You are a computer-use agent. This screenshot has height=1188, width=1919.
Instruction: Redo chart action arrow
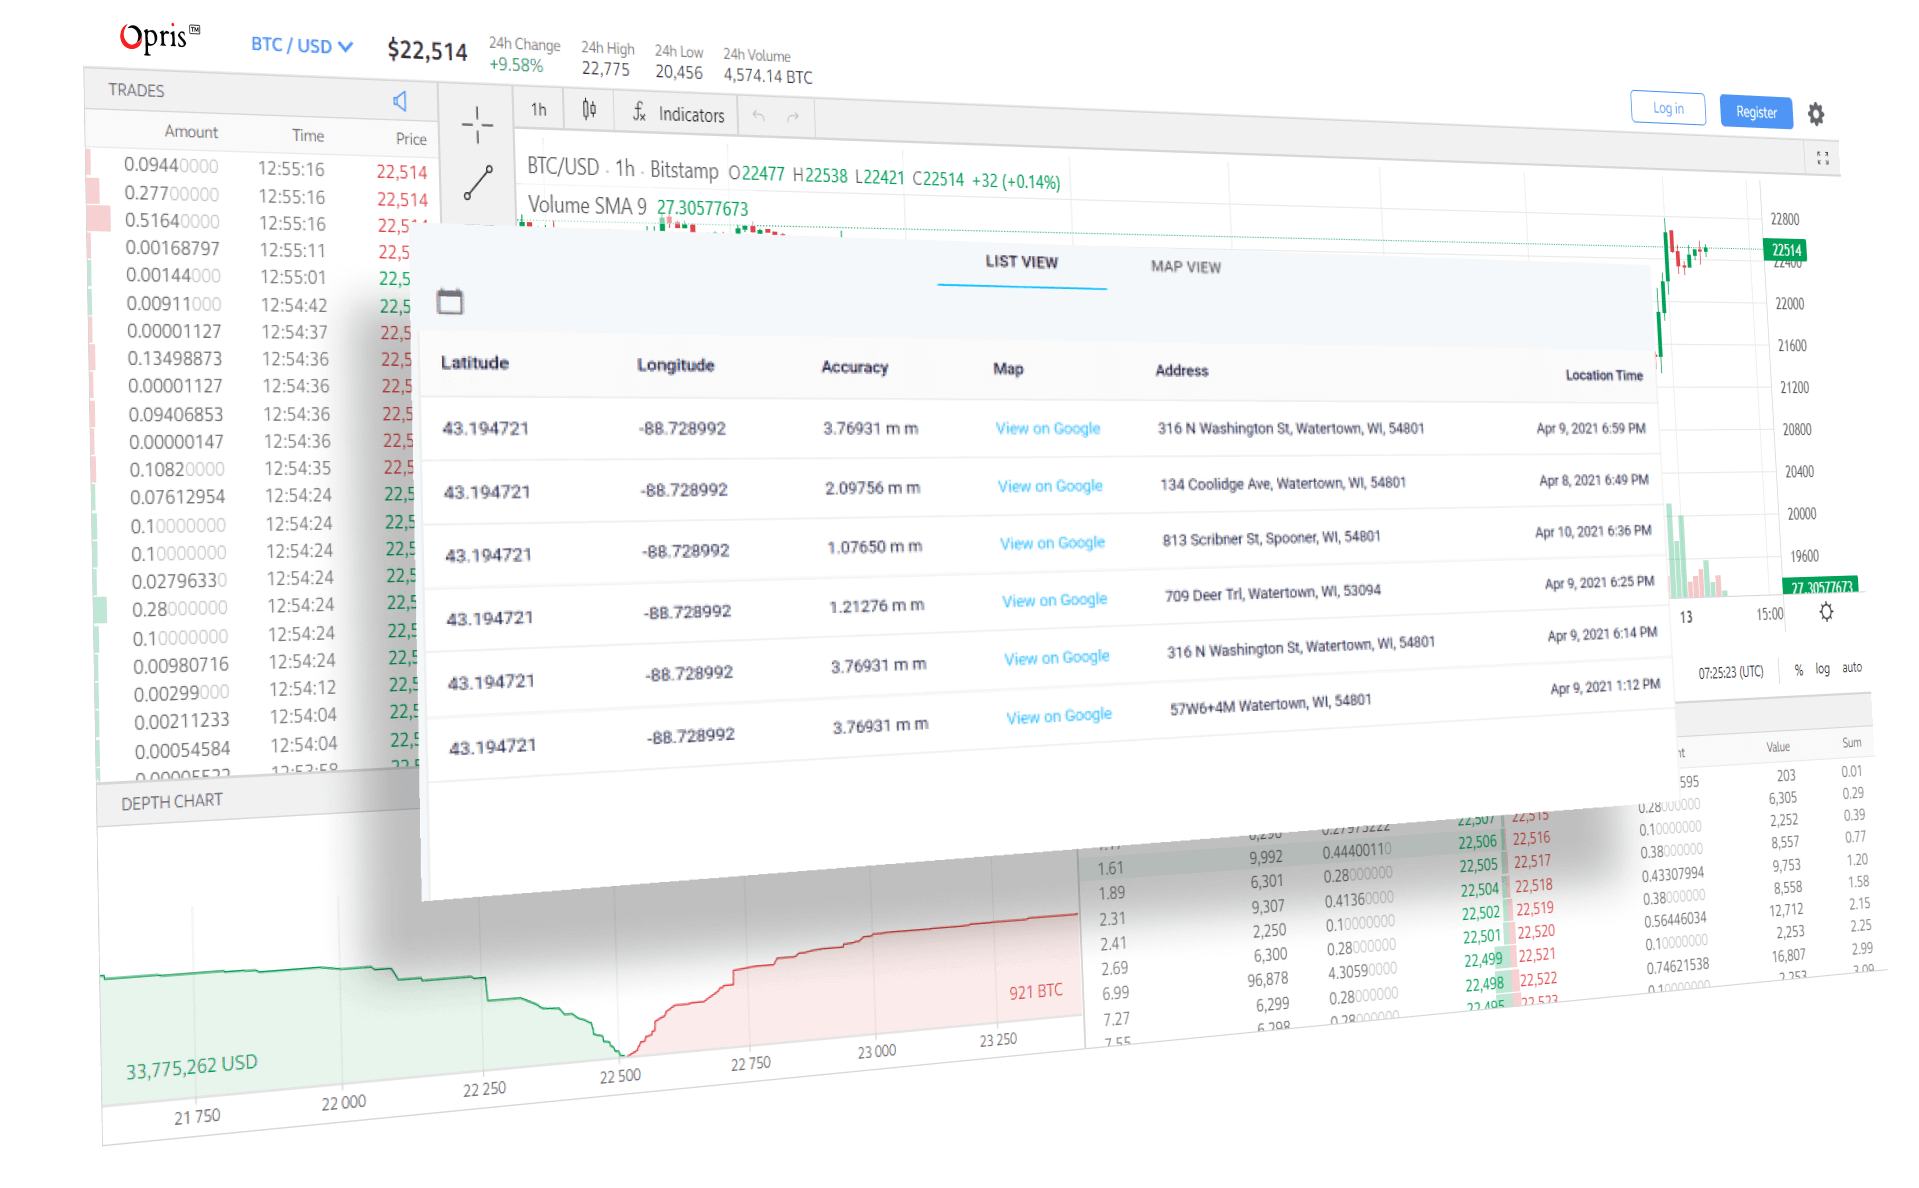pos(793,118)
